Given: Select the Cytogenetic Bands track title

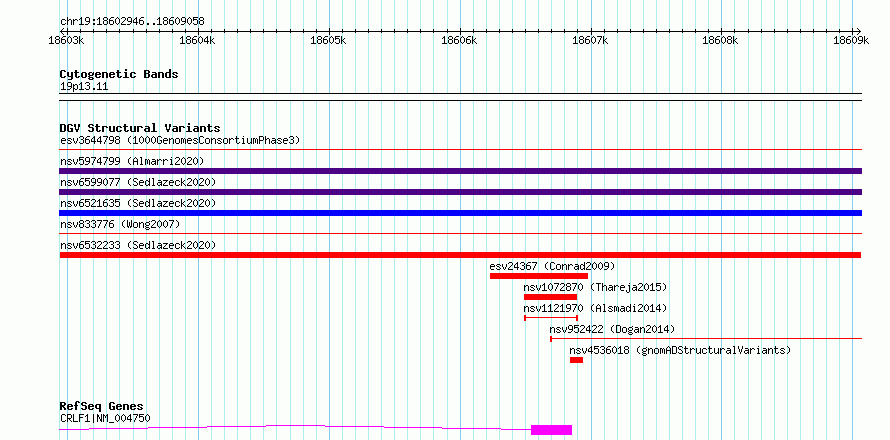Looking at the screenshot, I should tap(119, 74).
